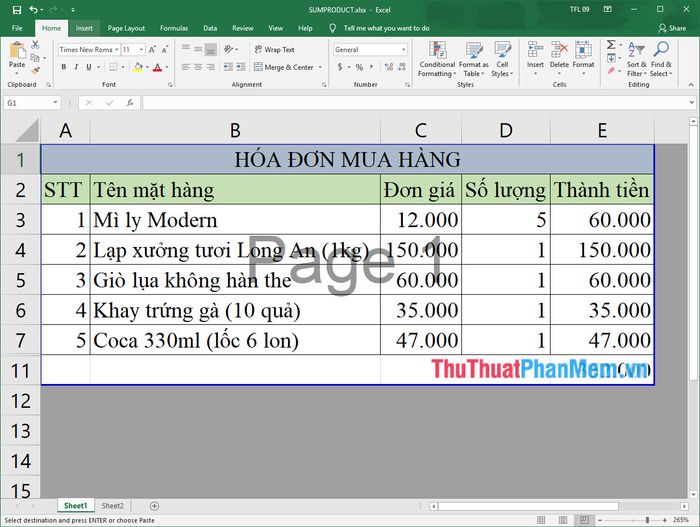Click Tell me what you want to do
700x527 pixels.
[386, 28]
